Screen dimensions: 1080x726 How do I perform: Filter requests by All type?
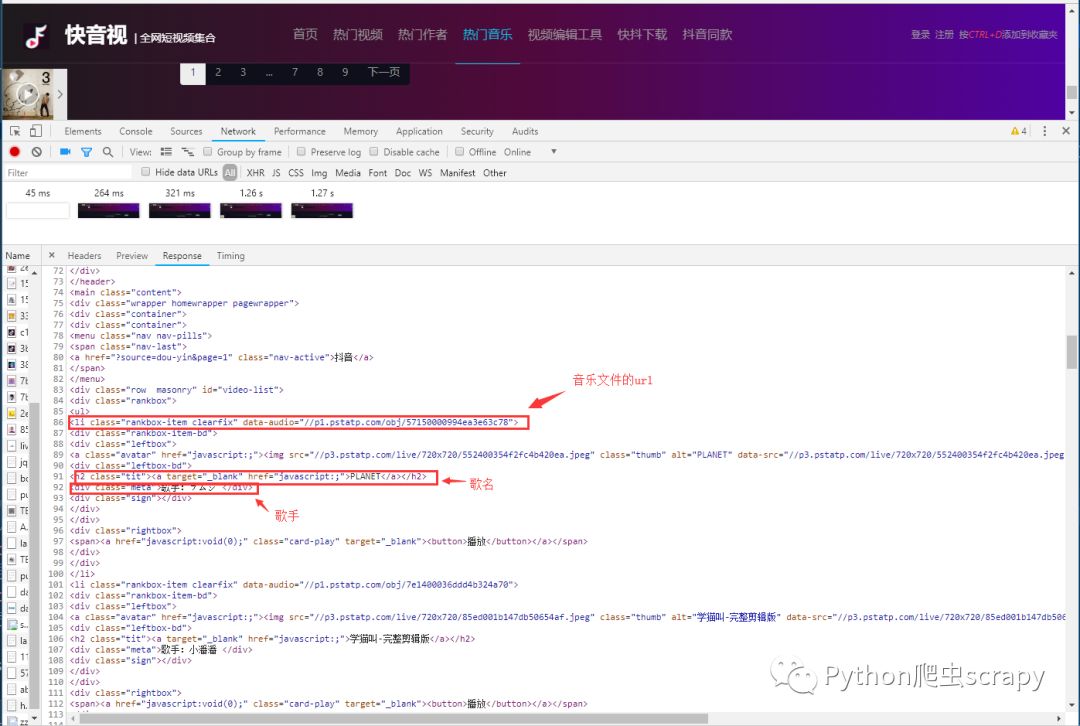click(230, 173)
